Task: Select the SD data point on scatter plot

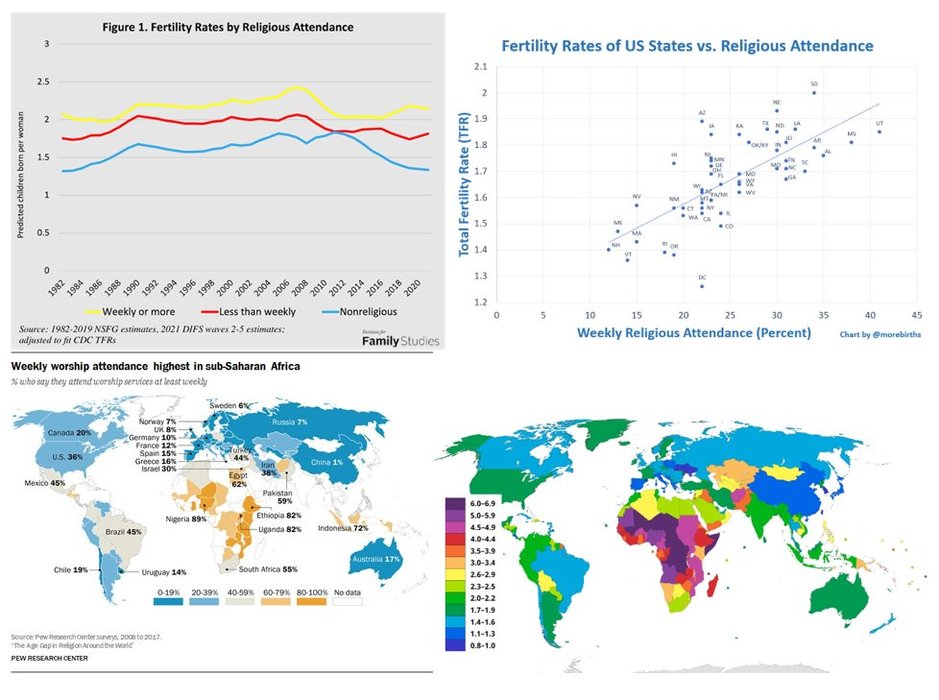Action: point(814,93)
